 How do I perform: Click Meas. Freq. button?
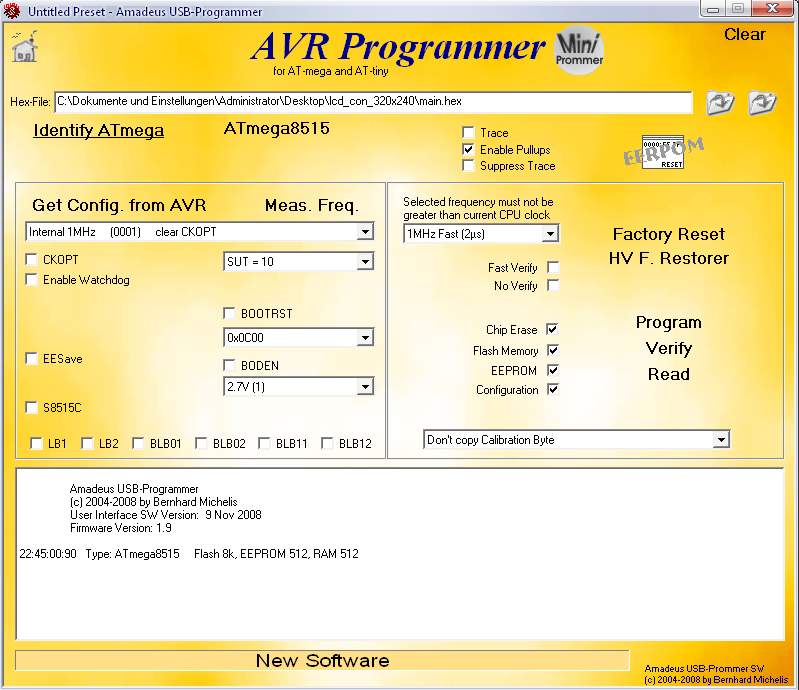(312, 205)
